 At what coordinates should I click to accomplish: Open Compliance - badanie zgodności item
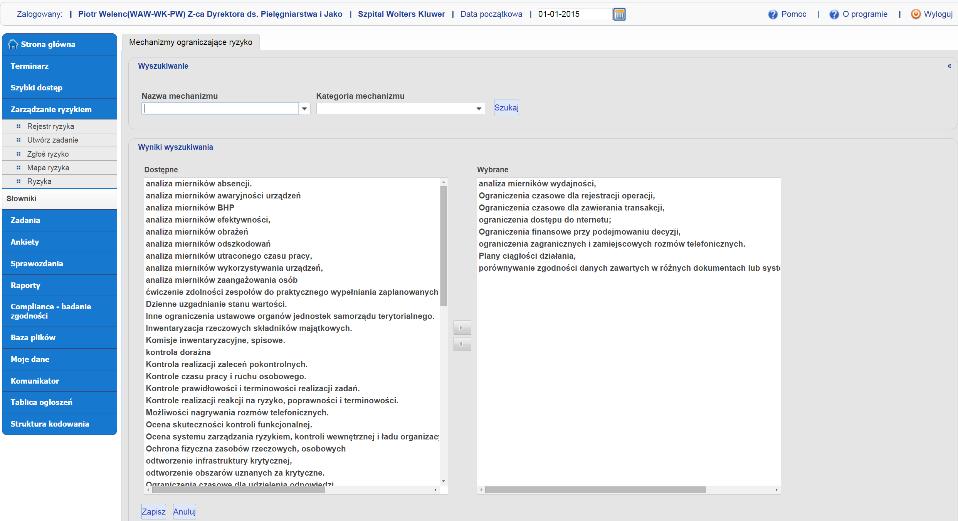coord(59,311)
